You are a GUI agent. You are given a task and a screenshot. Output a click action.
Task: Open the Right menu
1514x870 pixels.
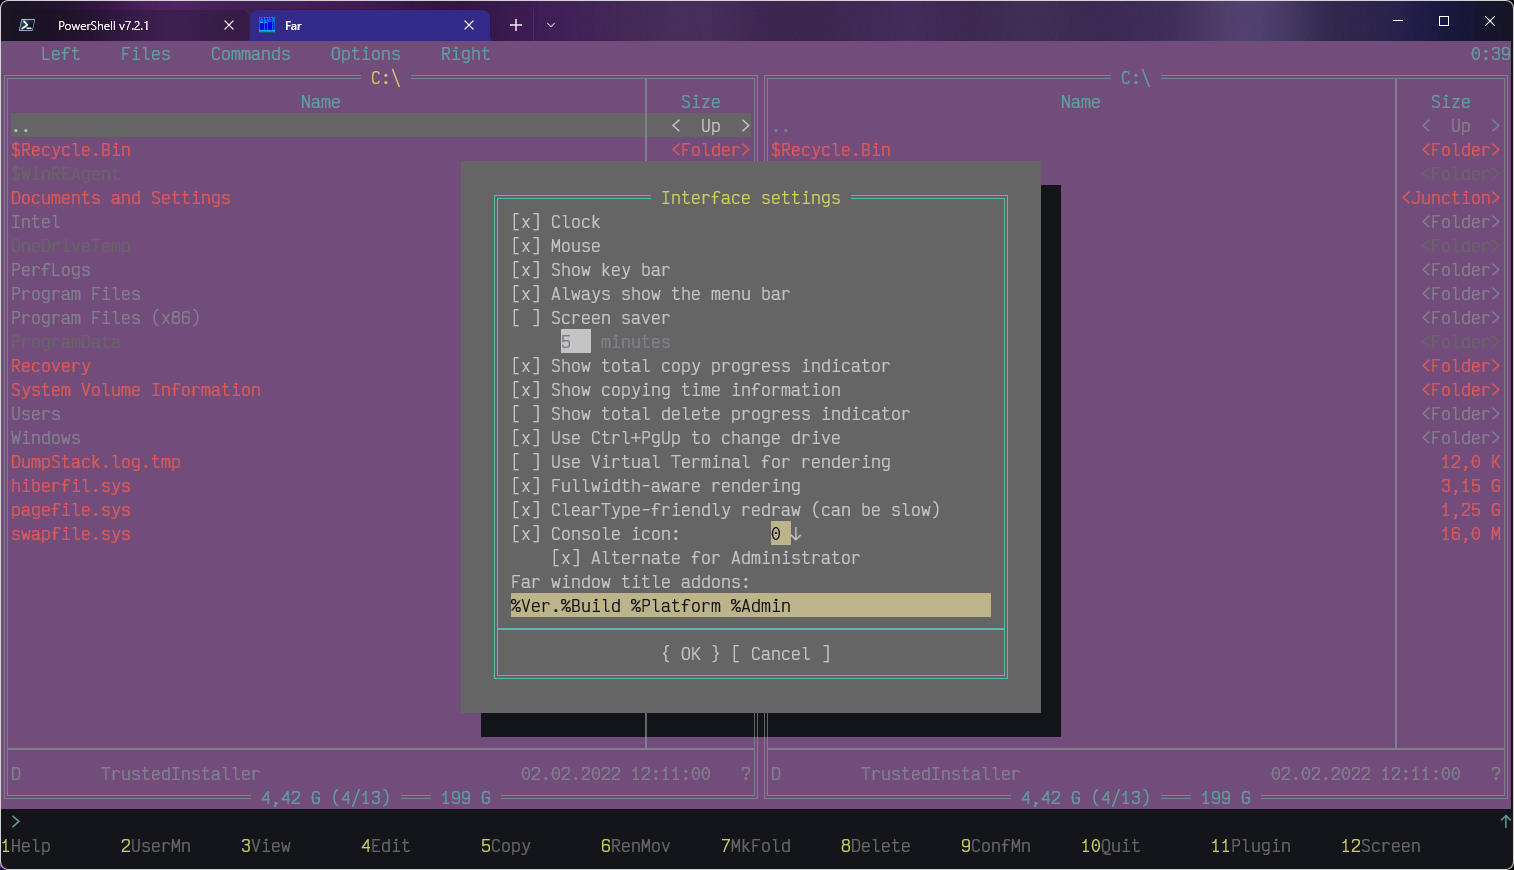coord(466,54)
